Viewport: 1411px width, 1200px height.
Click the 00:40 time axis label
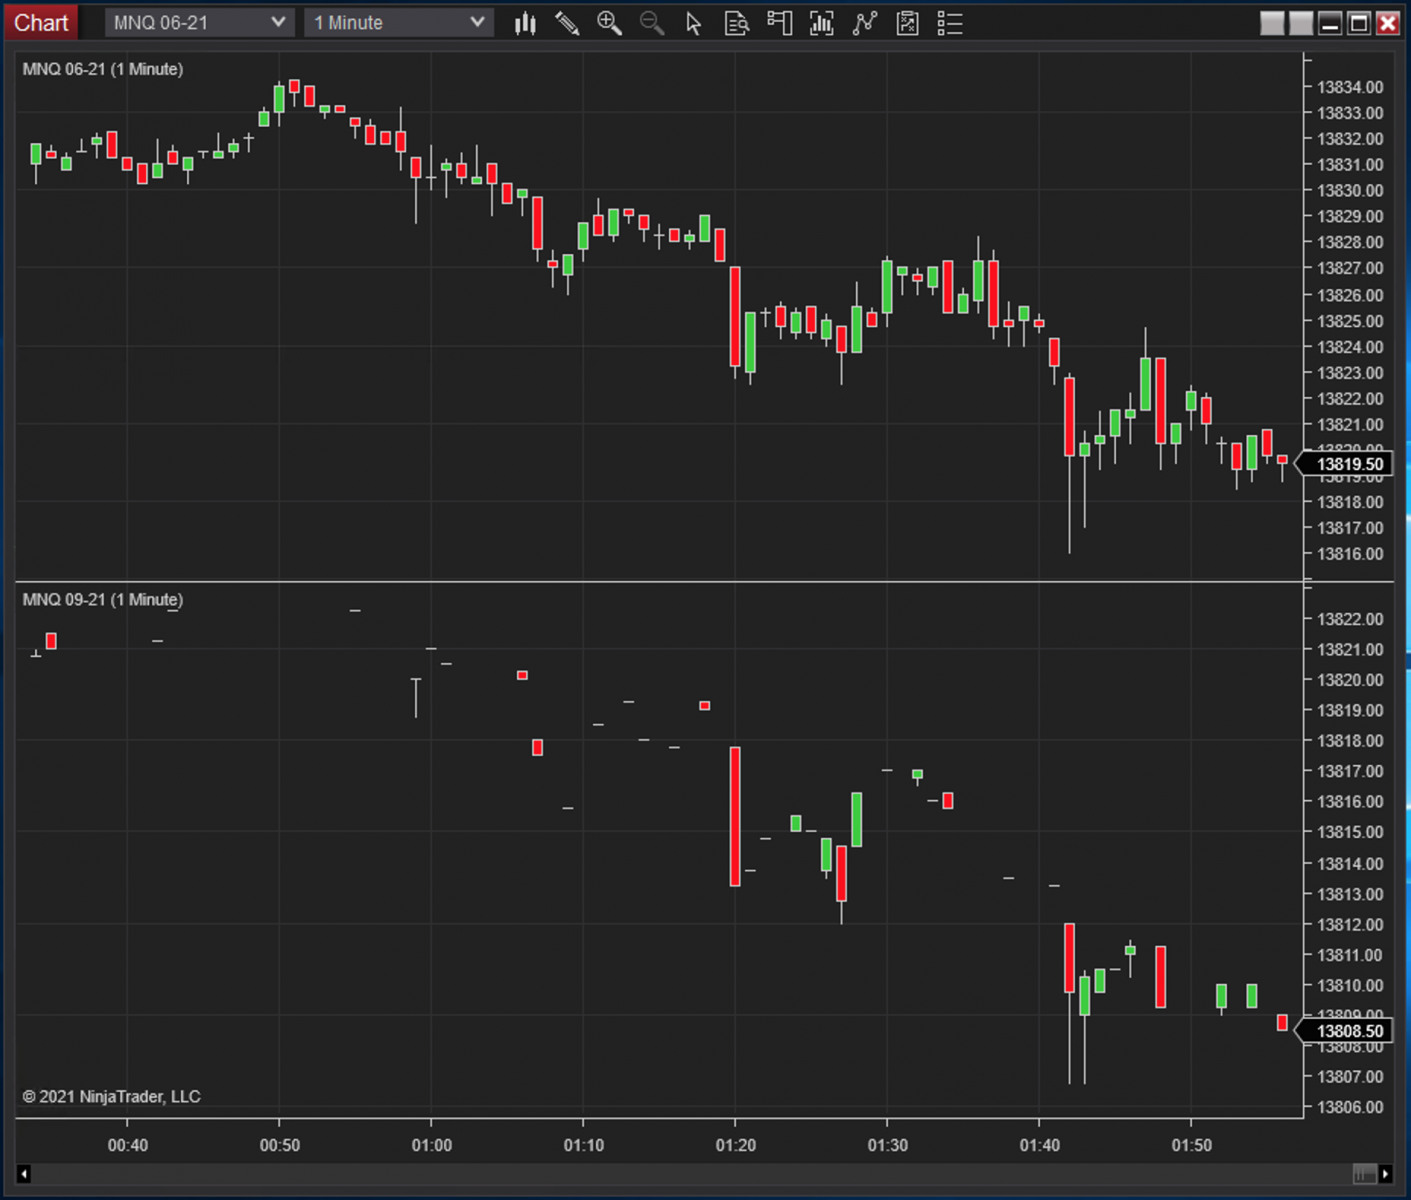[x=128, y=1145]
